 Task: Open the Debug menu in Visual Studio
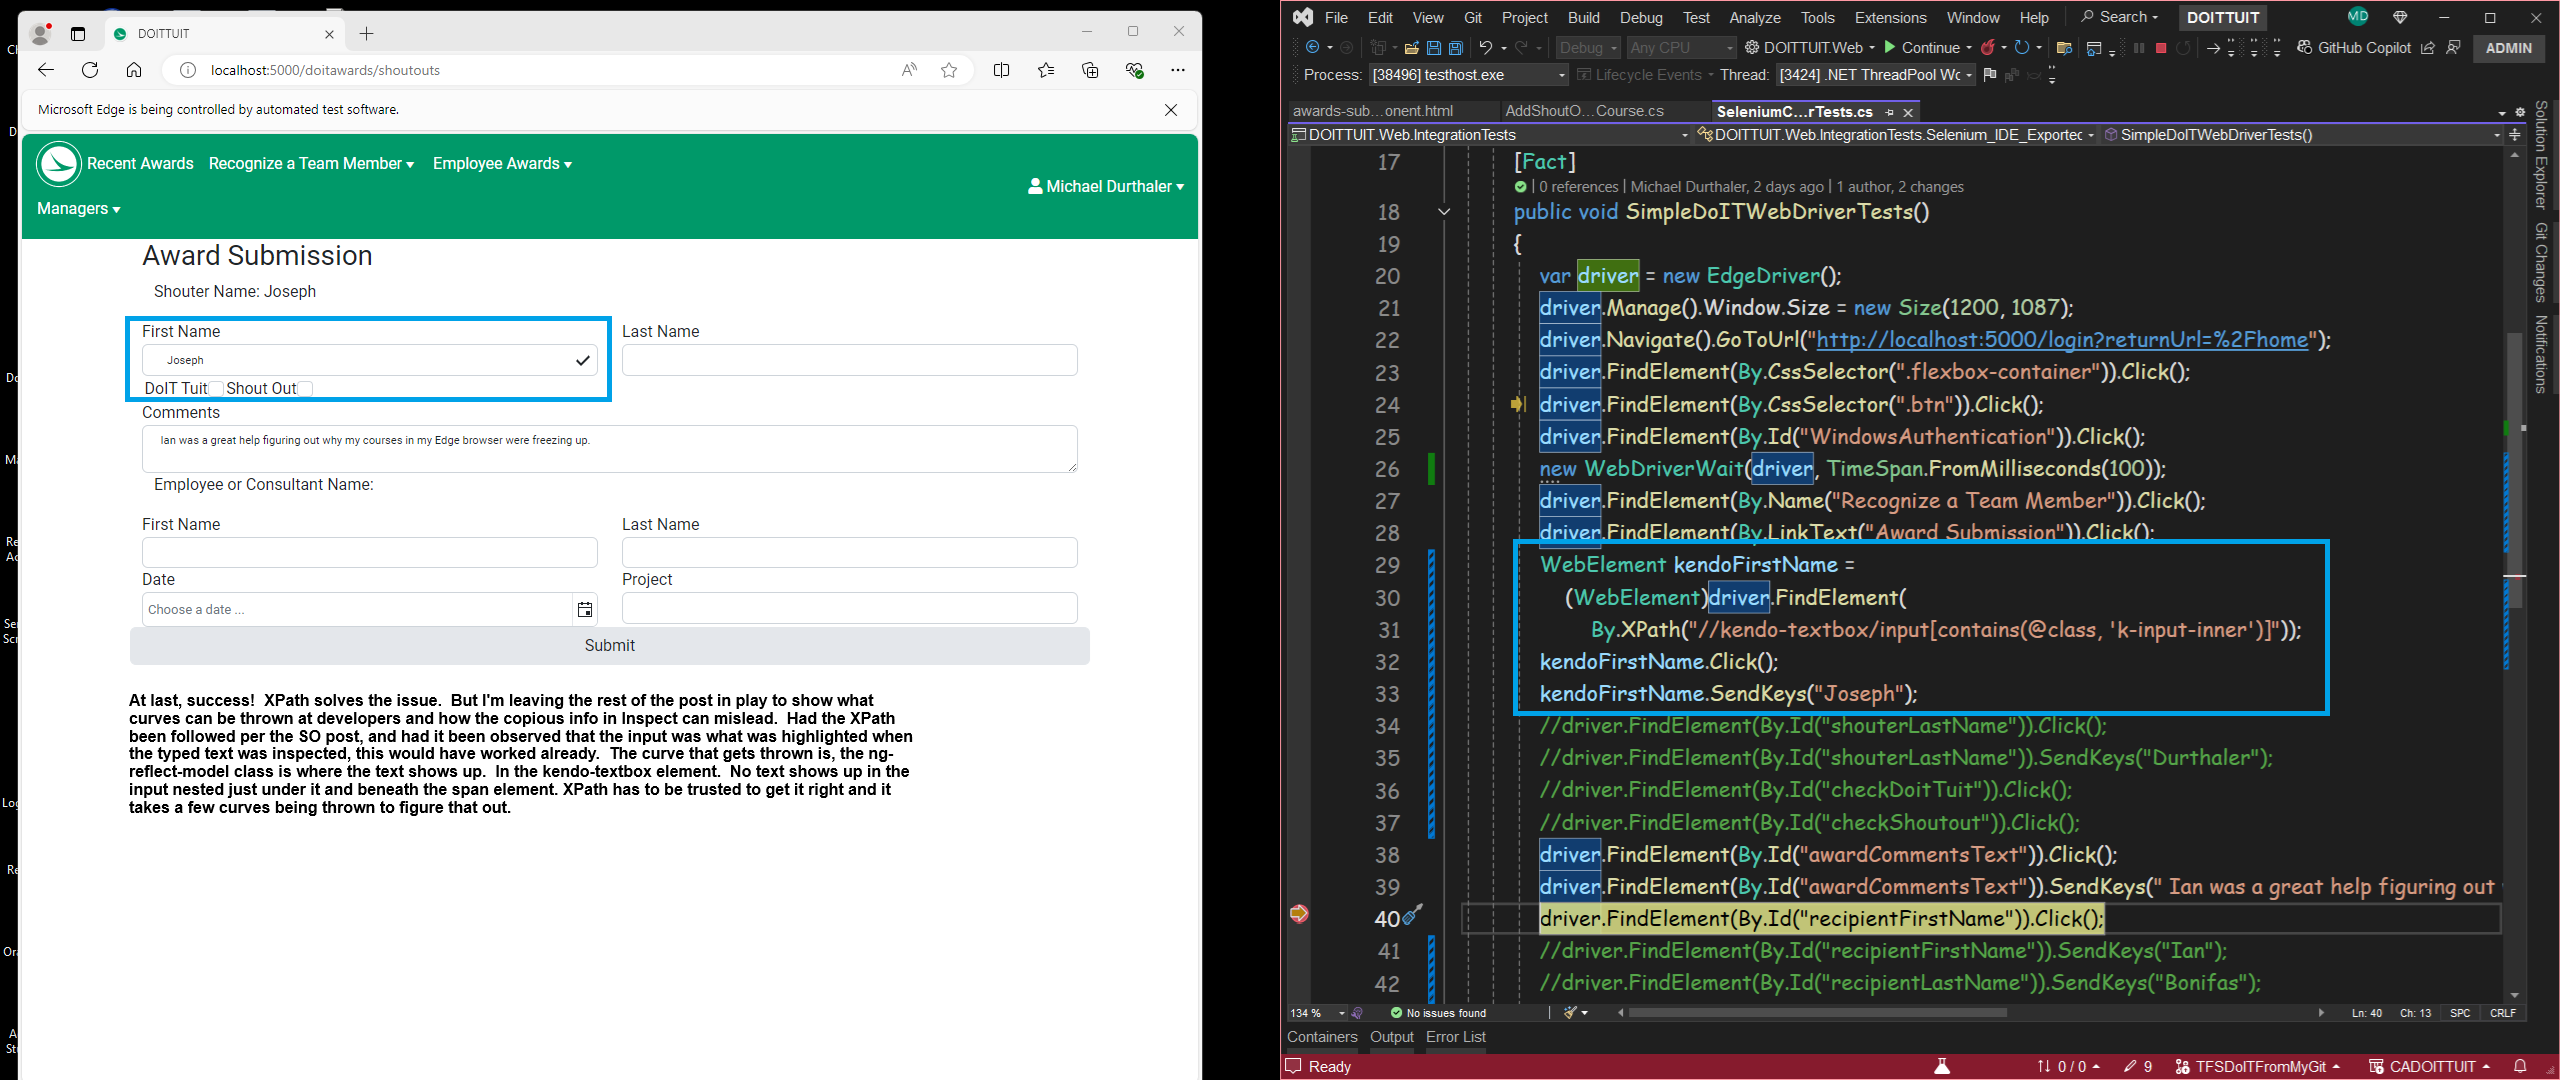1641,18
